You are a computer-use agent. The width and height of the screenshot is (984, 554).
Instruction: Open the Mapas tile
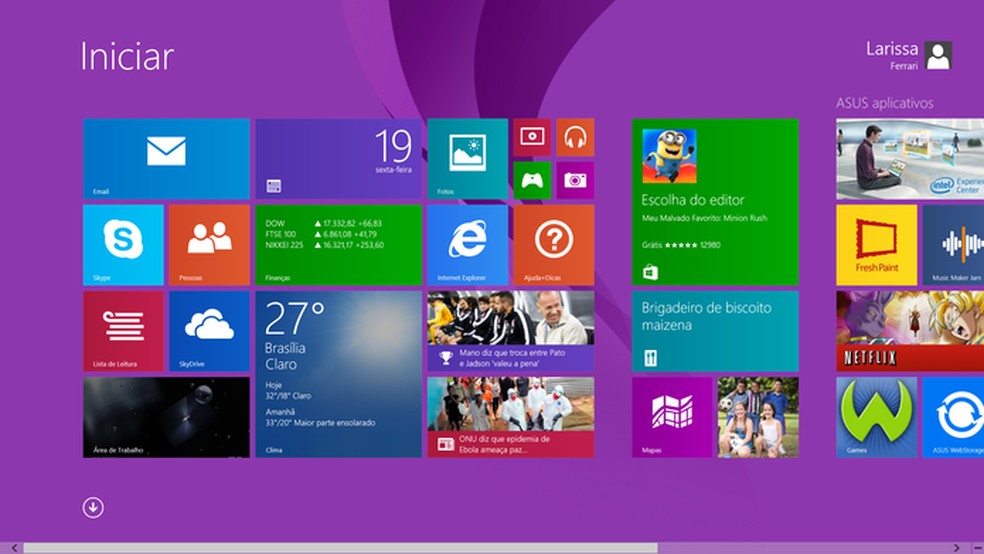[x=672, y=417]
